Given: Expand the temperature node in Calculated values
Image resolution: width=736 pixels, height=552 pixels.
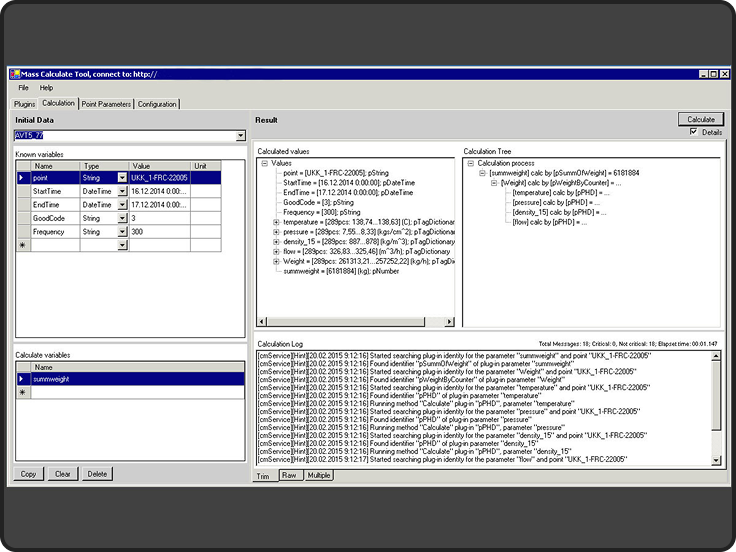Looking at the screenshot, I should click(x=275, y=221).
